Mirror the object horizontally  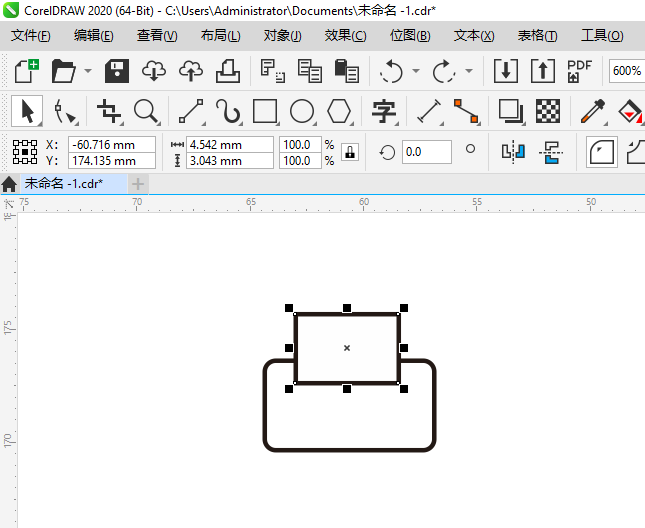point(513,152)
